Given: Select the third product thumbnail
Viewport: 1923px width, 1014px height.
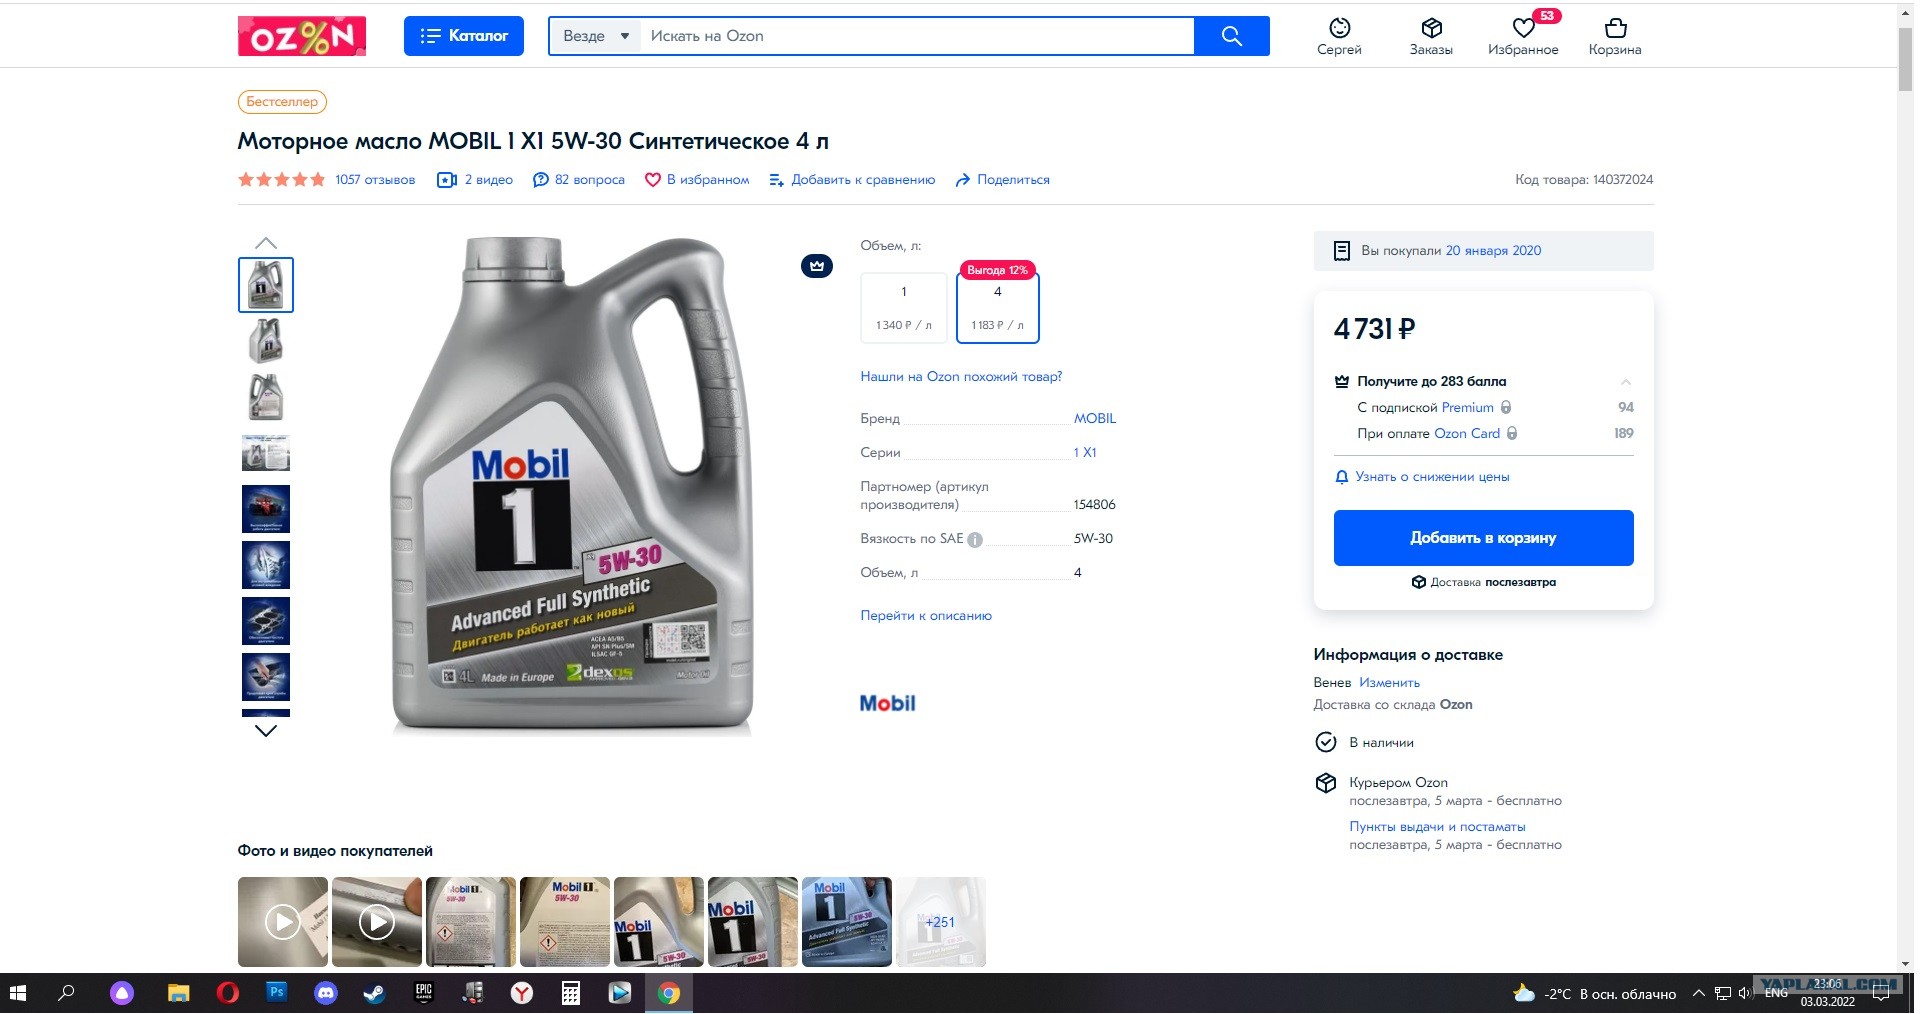Looking at the screenshot, I should 266,397.
